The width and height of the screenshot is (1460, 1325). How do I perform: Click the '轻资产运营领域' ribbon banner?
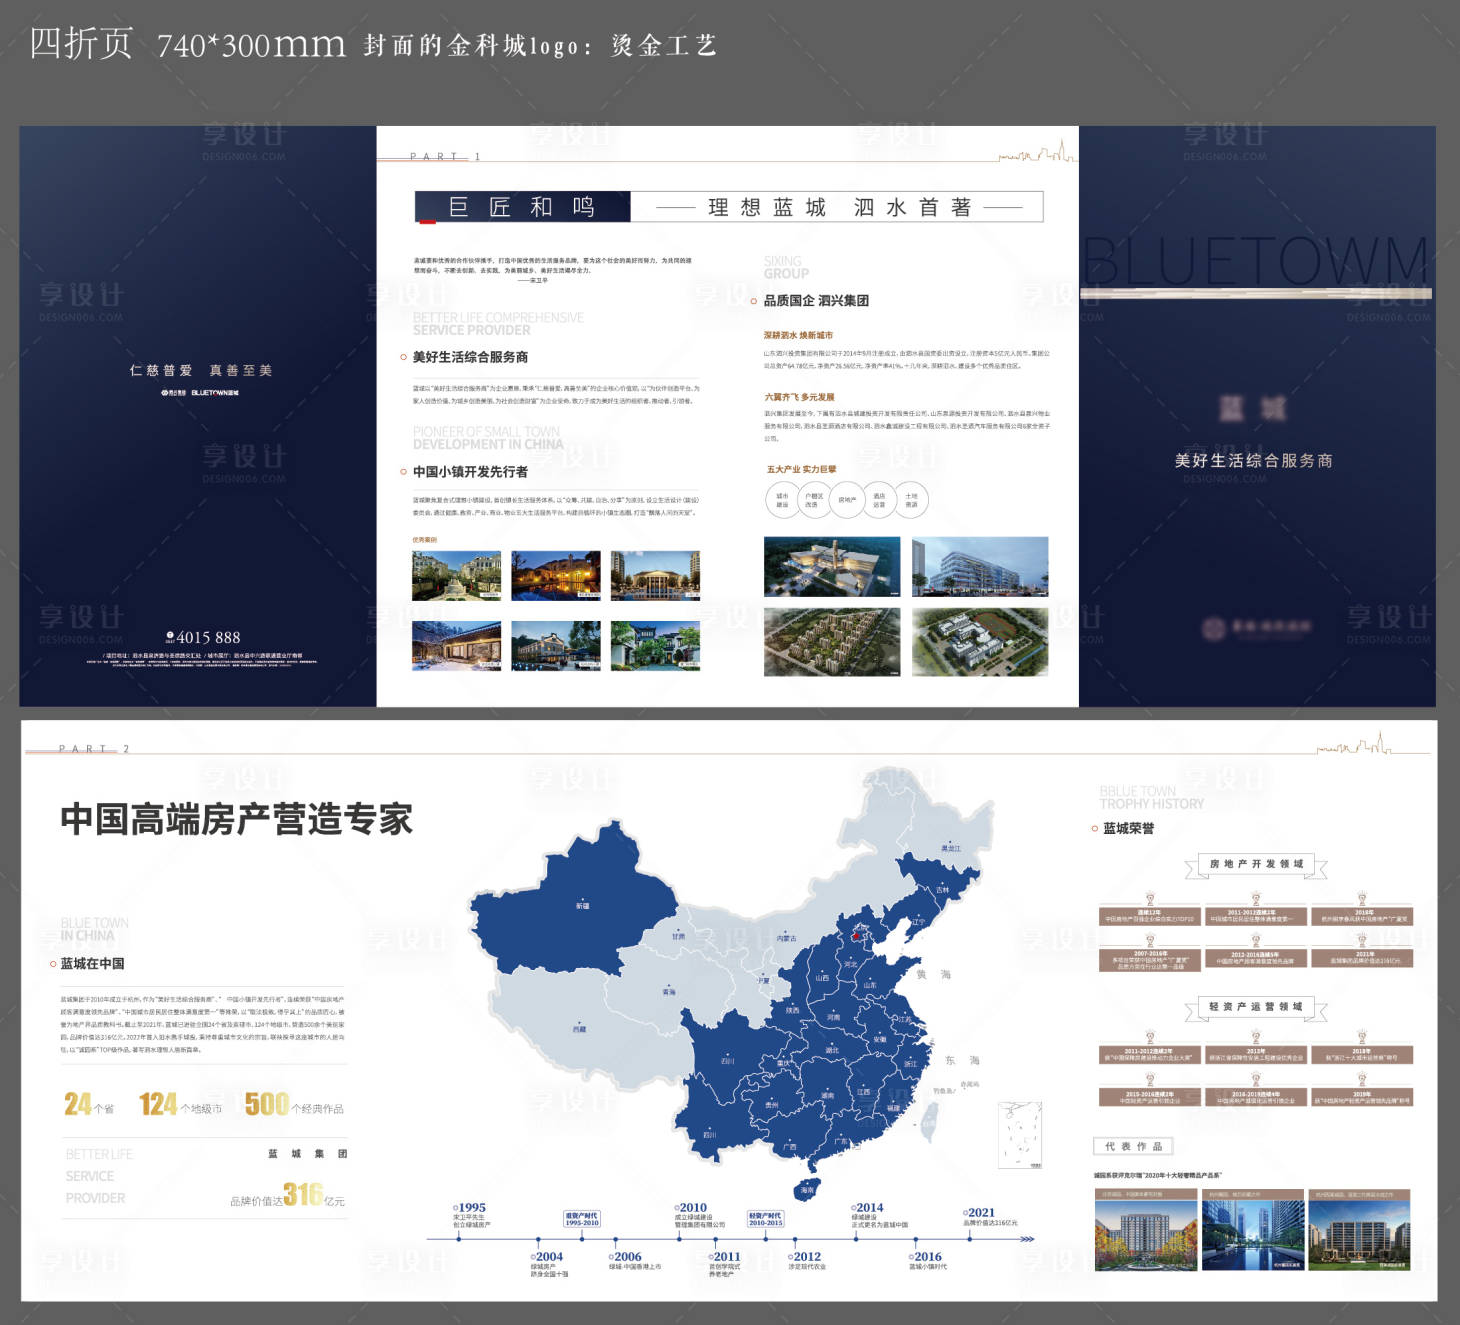coord(1256,1008)
